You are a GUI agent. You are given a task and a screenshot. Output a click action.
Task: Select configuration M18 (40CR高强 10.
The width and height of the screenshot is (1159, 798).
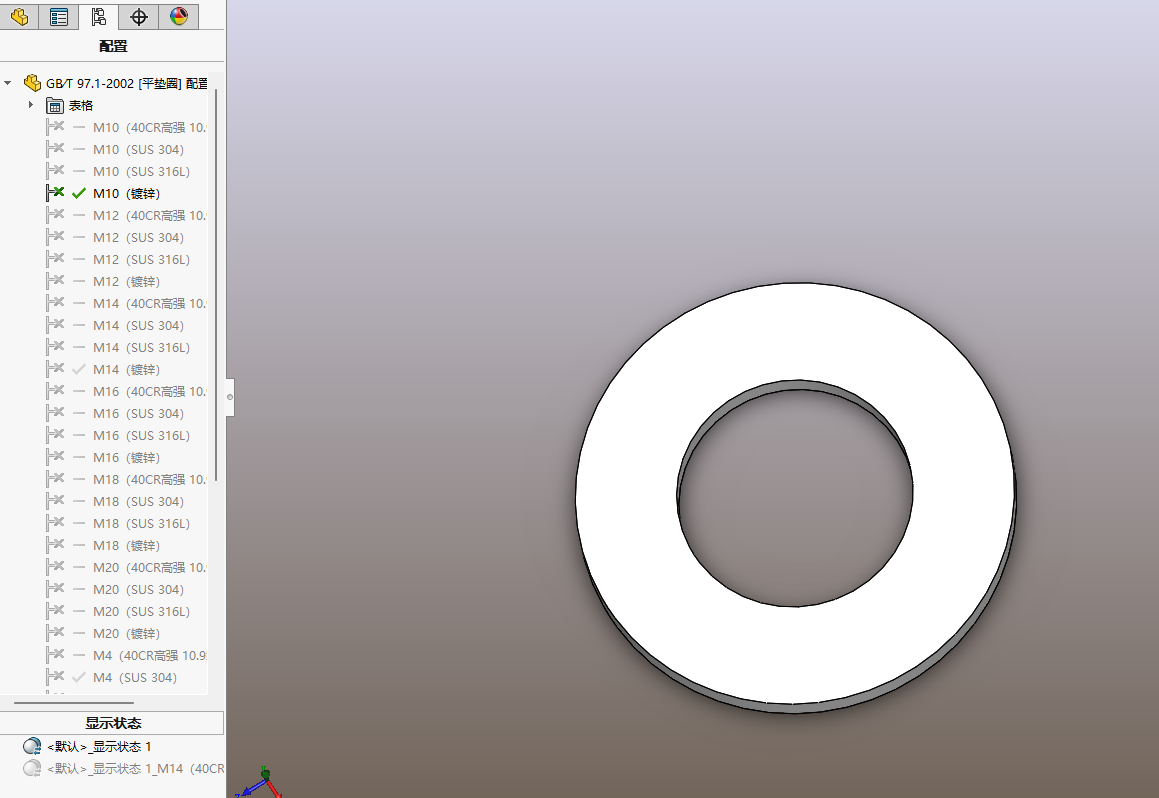(x=149, y=479)
